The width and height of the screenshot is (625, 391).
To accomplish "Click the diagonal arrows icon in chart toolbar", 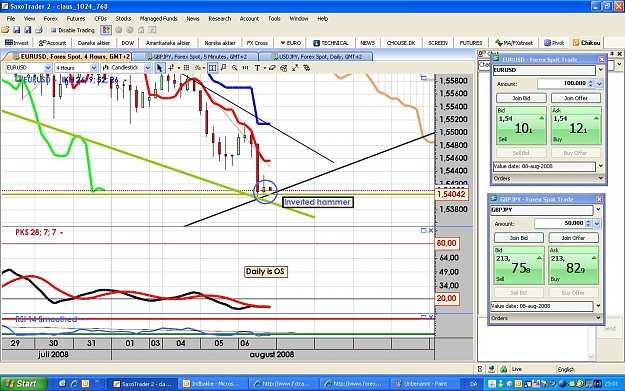I will (x=295, y=68).
